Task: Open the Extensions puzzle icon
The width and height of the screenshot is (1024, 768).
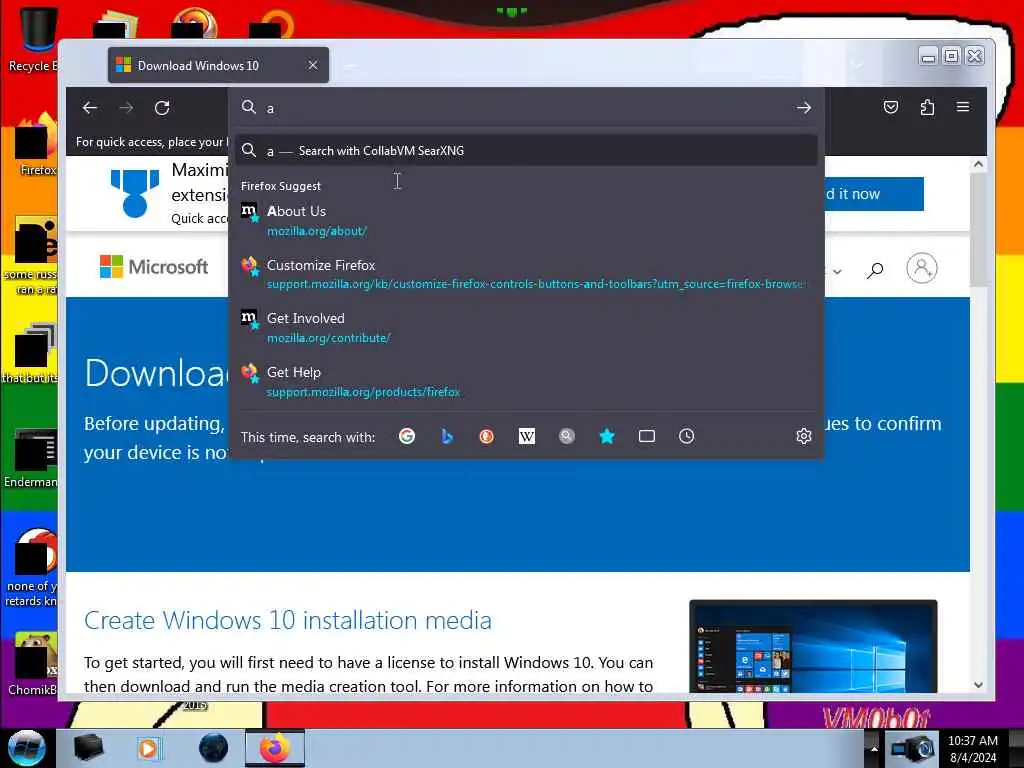Action: click(x=927, y=107)
